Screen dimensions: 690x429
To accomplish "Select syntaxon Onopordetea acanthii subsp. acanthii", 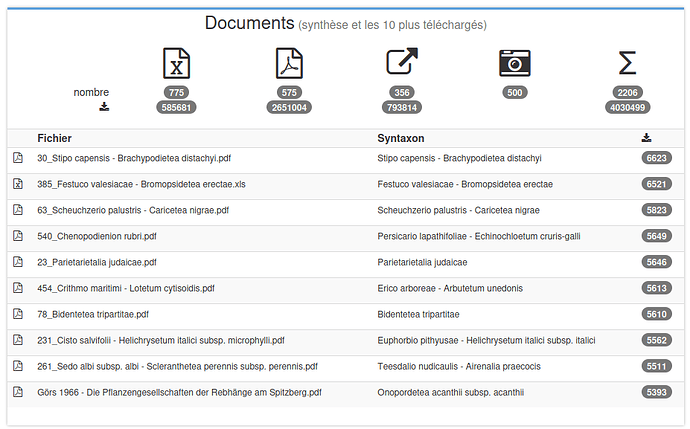I will click(x=451, y=392).
